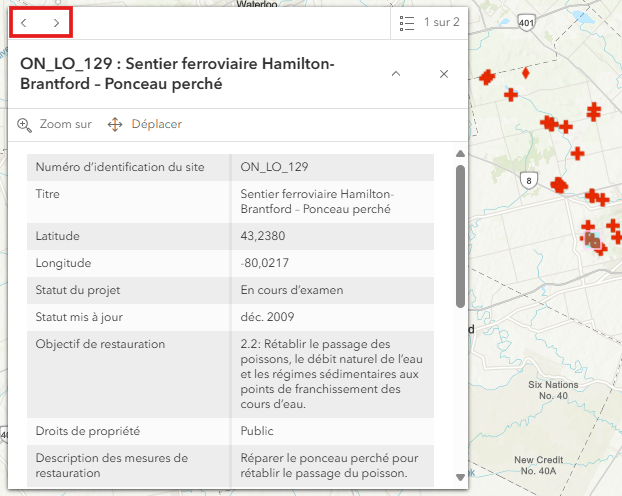Click the Highway 401 shield on map

(x=528, y=22)
